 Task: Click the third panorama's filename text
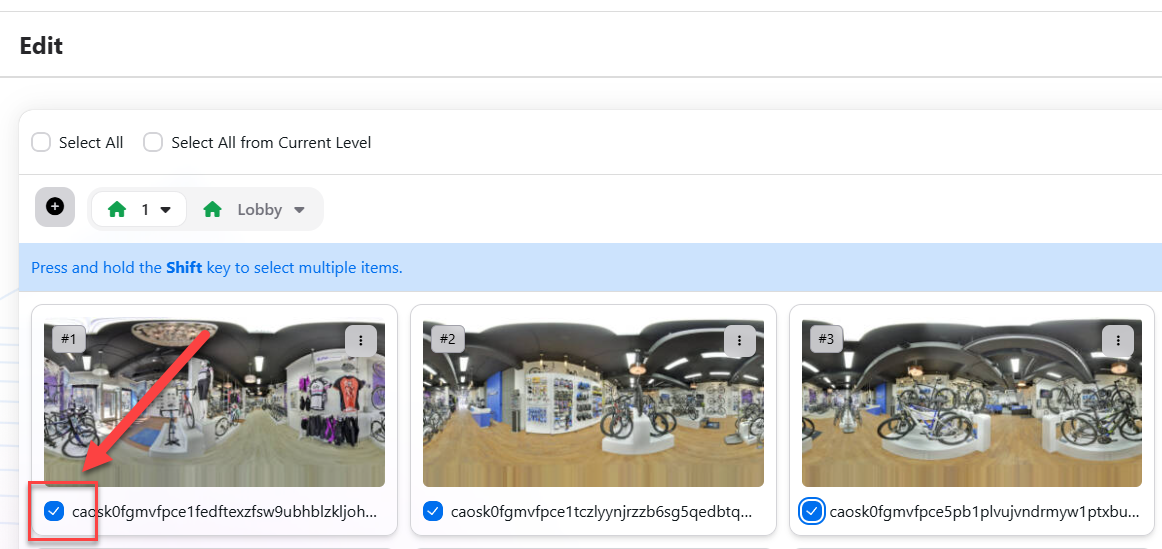click(x=984, y=512)
